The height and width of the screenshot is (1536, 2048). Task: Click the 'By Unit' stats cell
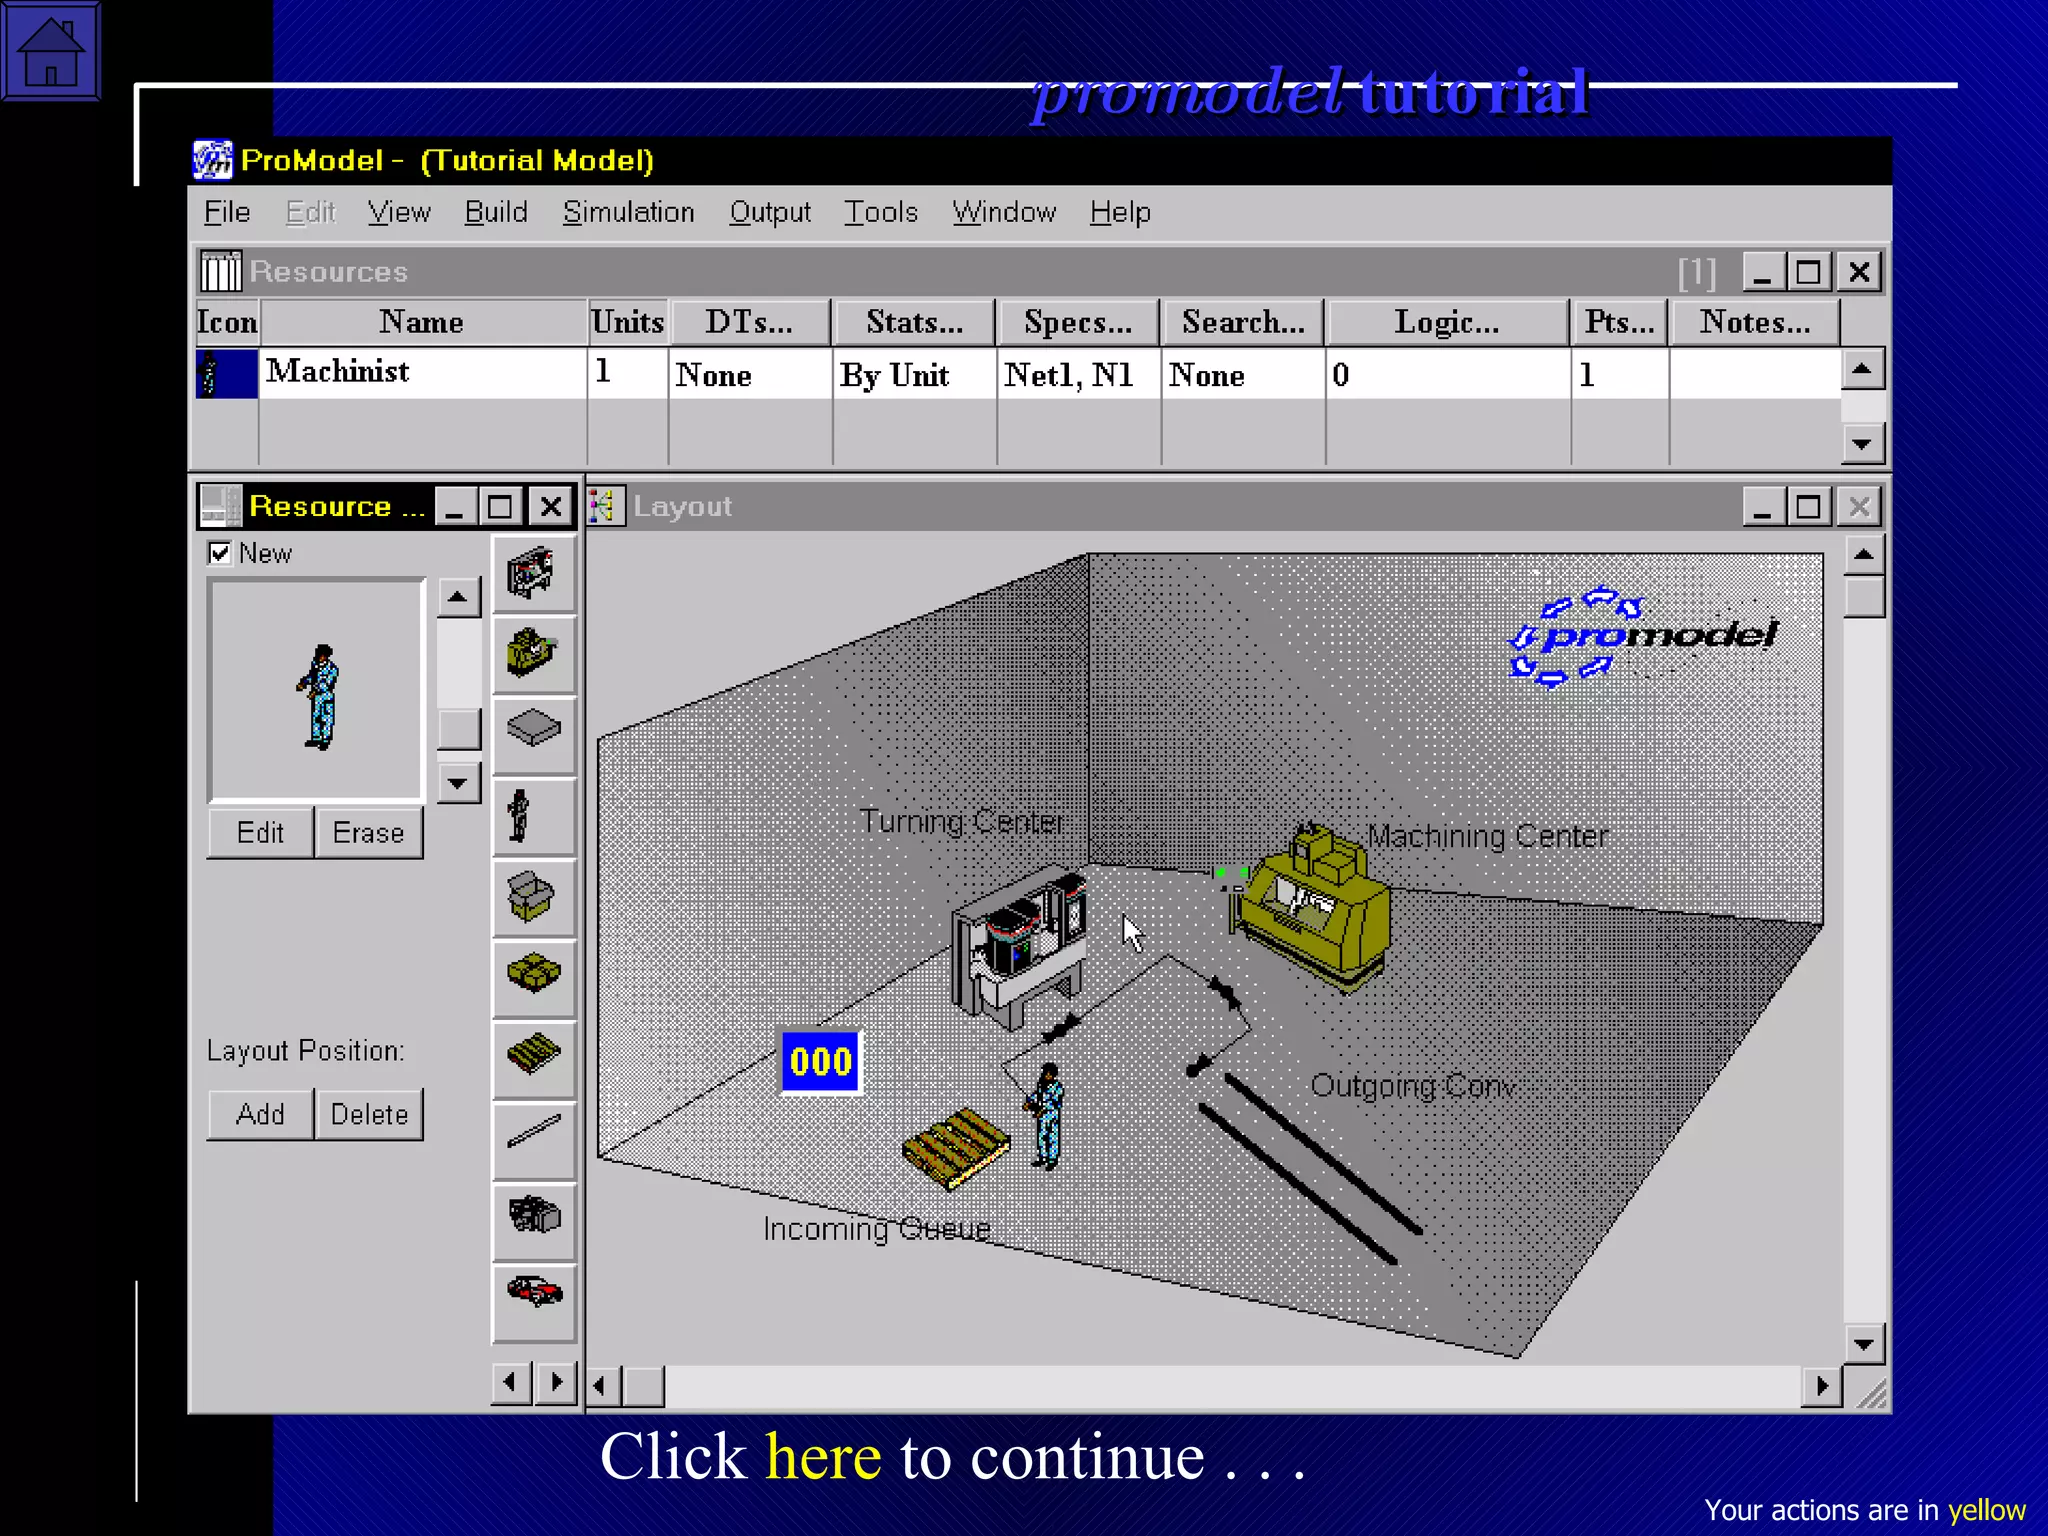pos(914,374)
